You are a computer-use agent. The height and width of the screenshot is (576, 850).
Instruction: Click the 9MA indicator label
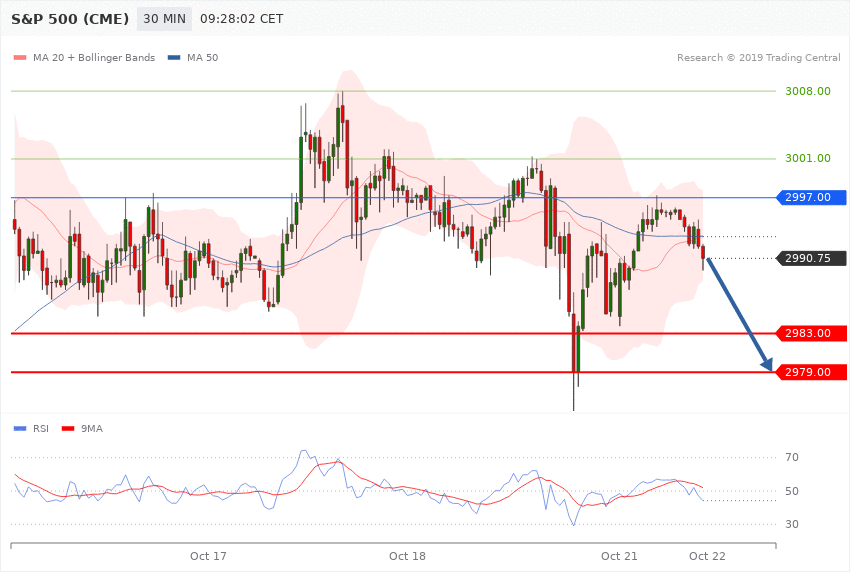tap(92, 429)
